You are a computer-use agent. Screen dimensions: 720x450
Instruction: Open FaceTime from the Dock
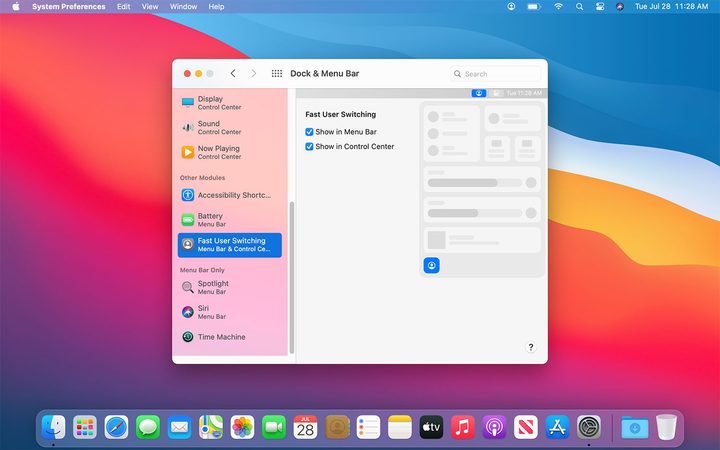click(274, 427)
